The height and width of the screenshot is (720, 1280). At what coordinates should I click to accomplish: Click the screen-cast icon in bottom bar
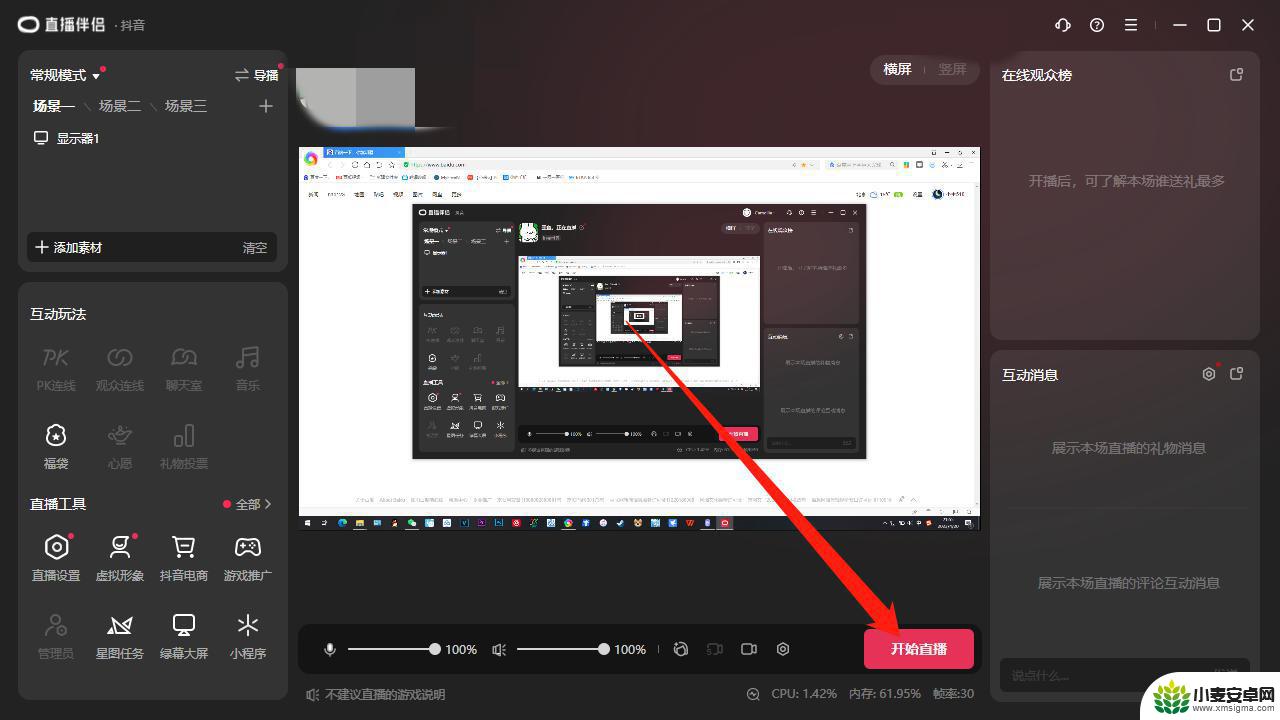(715, 649)
